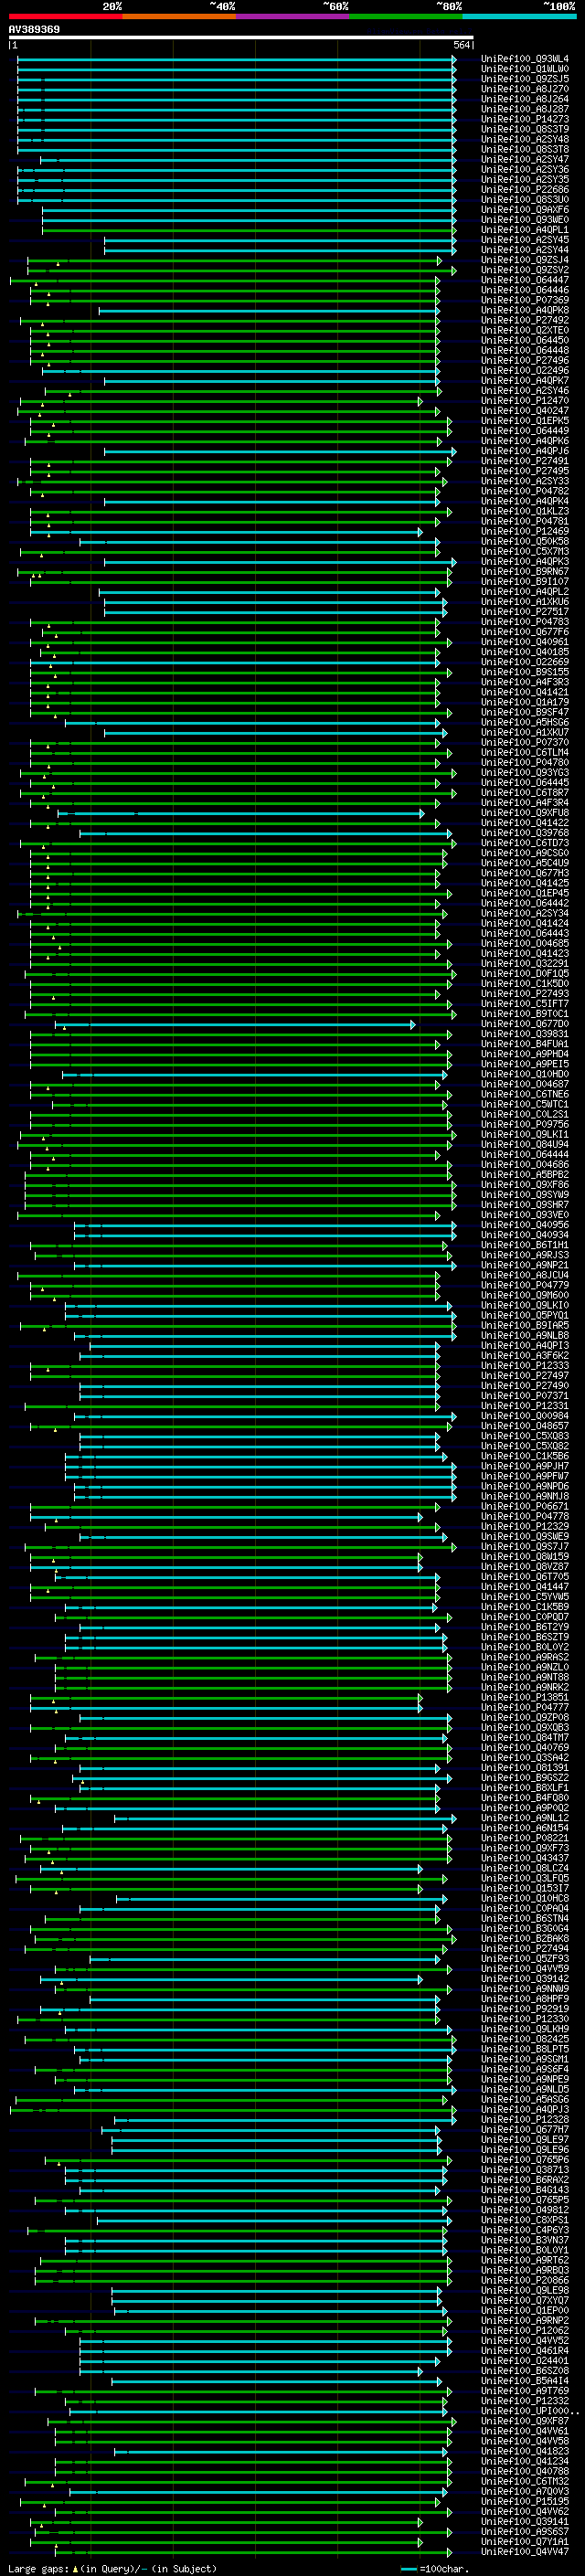Select the UniRef100_A8JCU4 label
Image resolution: width=585 pixels, height=2576 pixels.
525,1275
